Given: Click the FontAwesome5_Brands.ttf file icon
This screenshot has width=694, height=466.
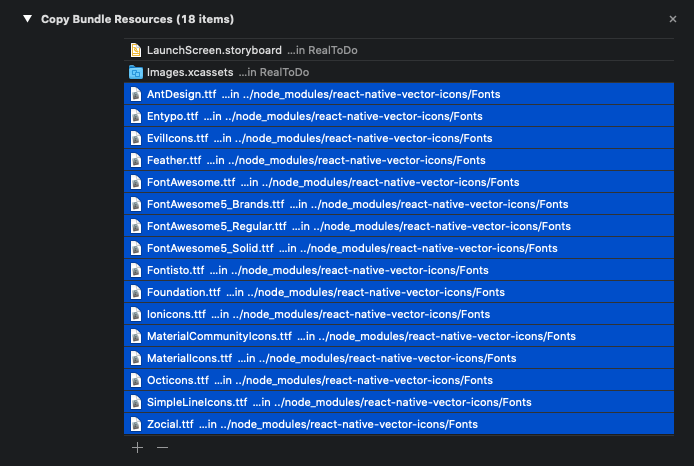Looking at the screenshot, I should point(136,204).
